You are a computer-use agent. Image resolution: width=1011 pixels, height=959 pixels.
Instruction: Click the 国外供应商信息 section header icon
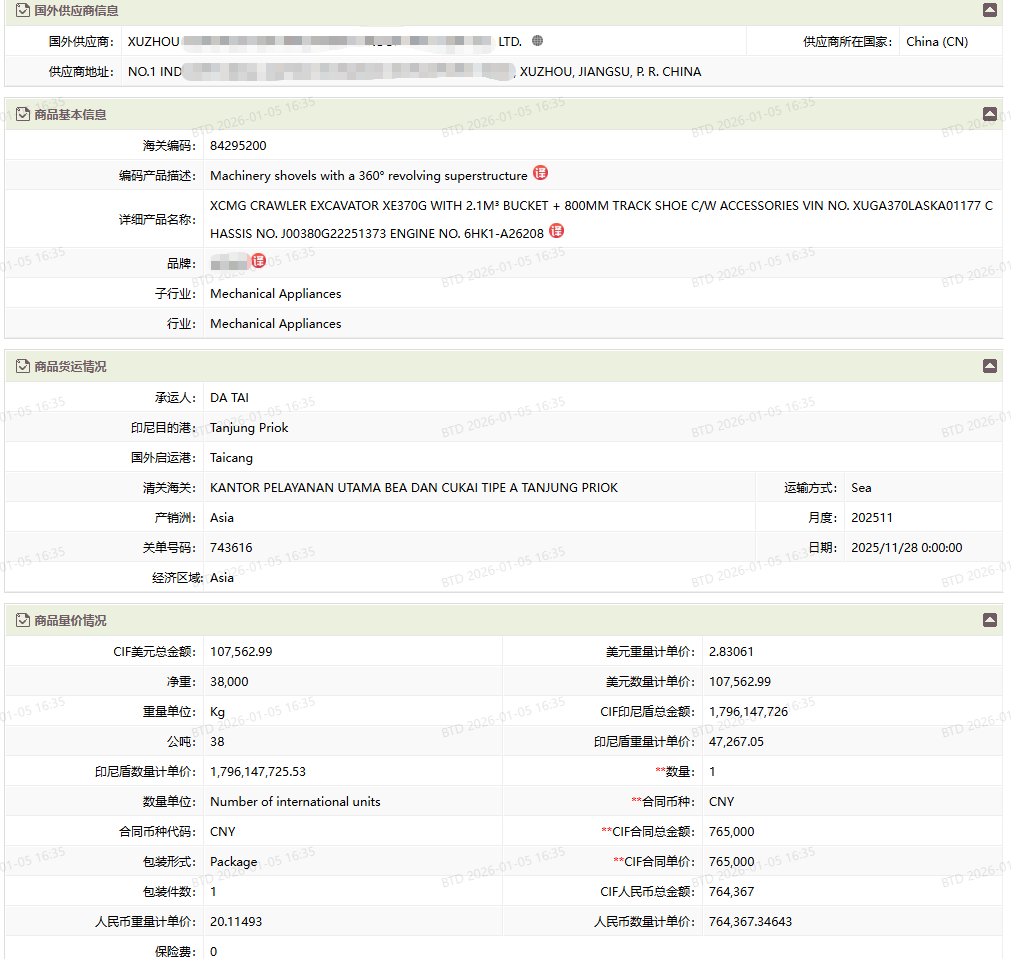tap(22, 10)
